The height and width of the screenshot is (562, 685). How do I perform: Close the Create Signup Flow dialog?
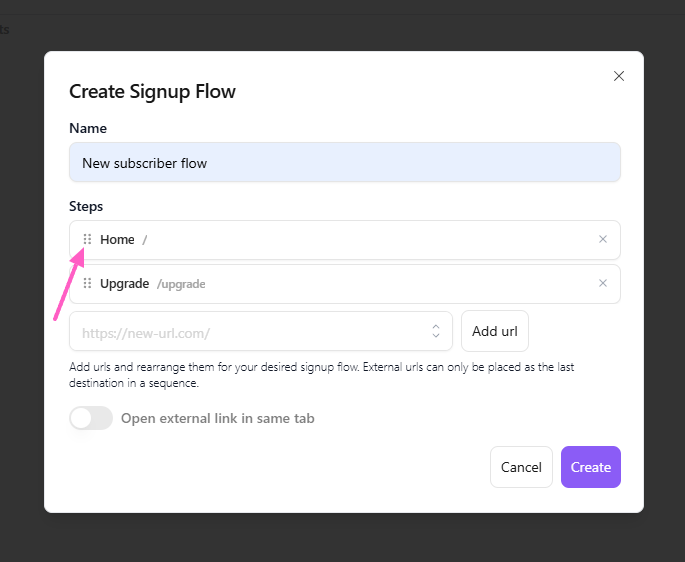pyautogui.click(x=619, y=76)
